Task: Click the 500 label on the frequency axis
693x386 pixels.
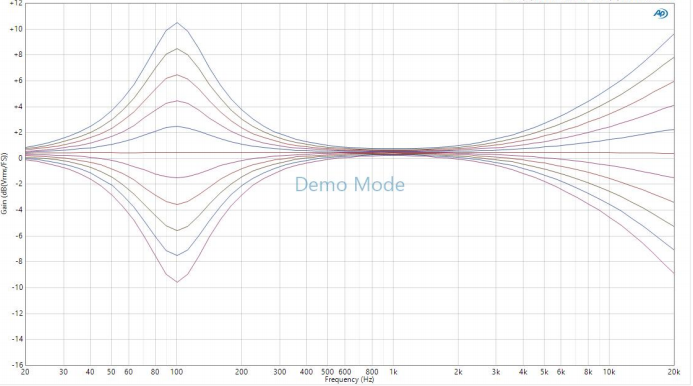Action: tap(327, 372)
